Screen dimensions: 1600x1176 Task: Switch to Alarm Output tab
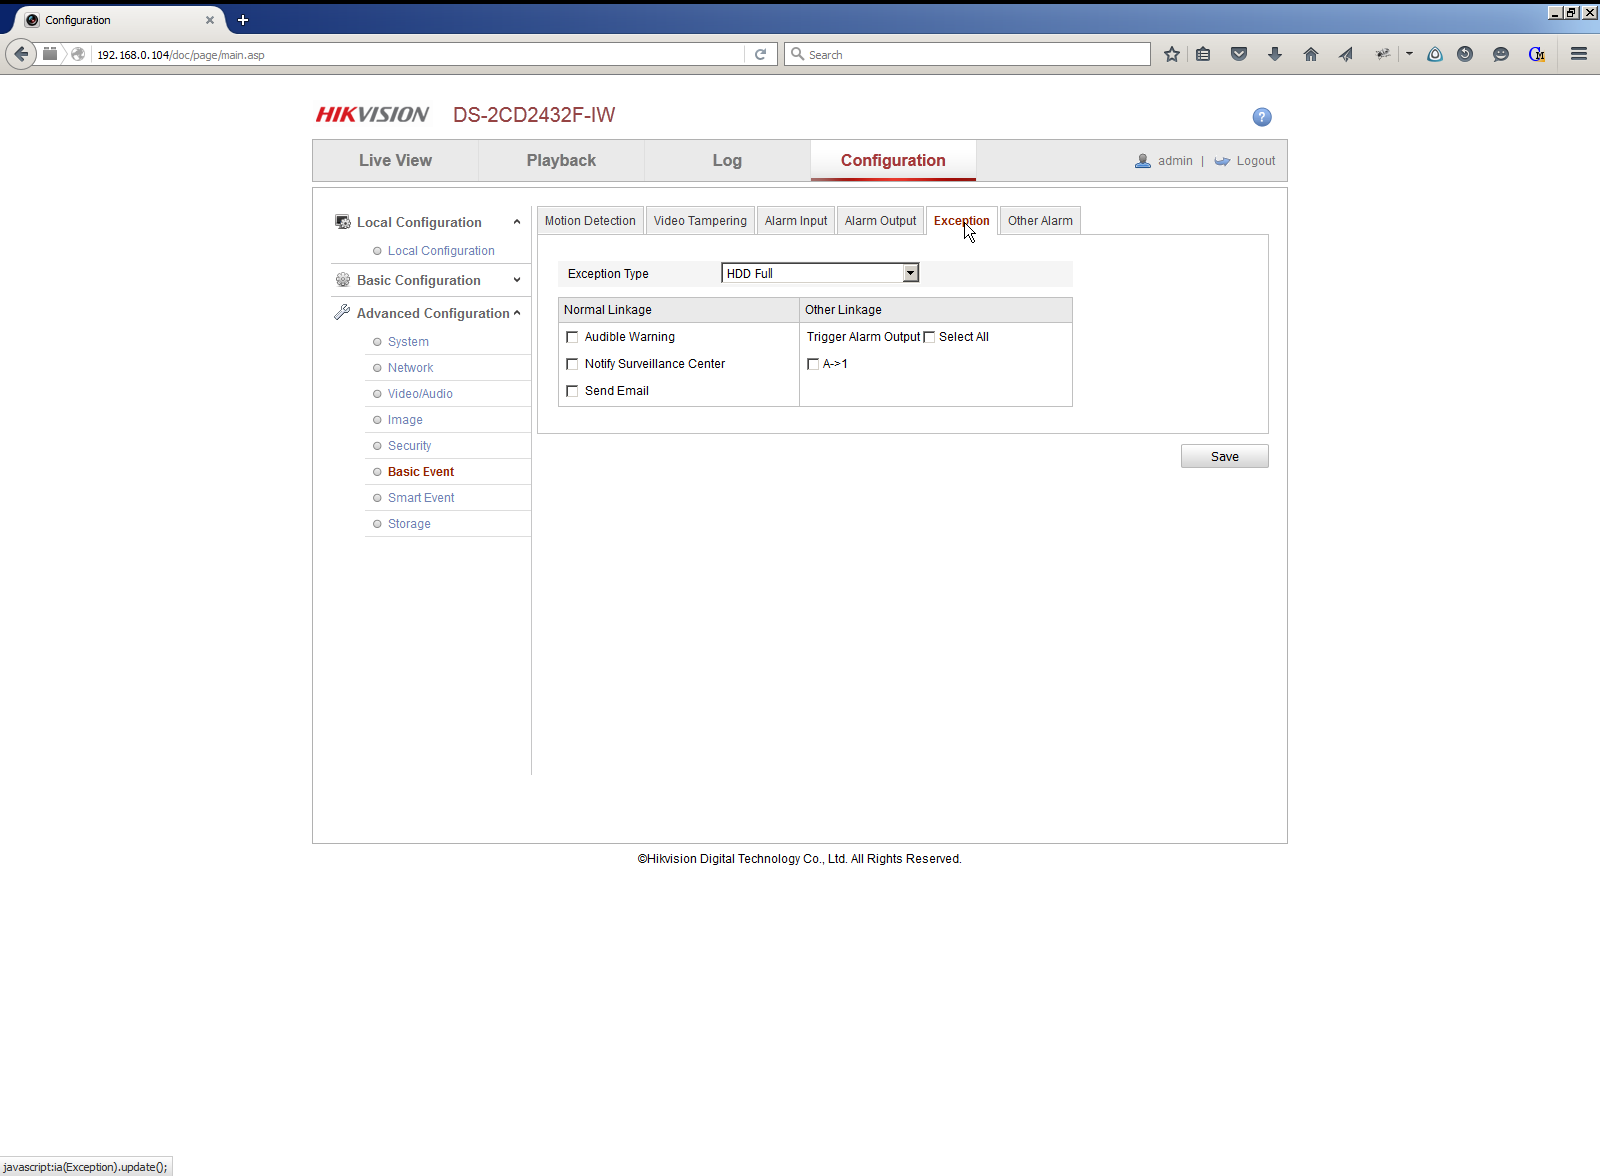880,221
